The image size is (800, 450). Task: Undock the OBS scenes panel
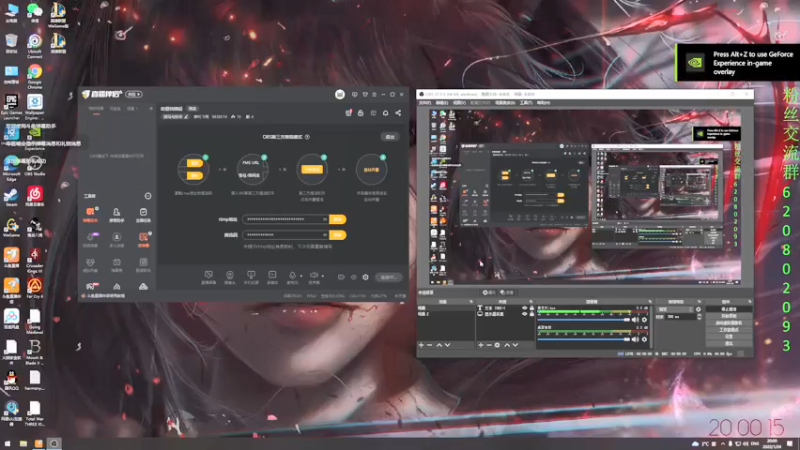coord(471,302)
